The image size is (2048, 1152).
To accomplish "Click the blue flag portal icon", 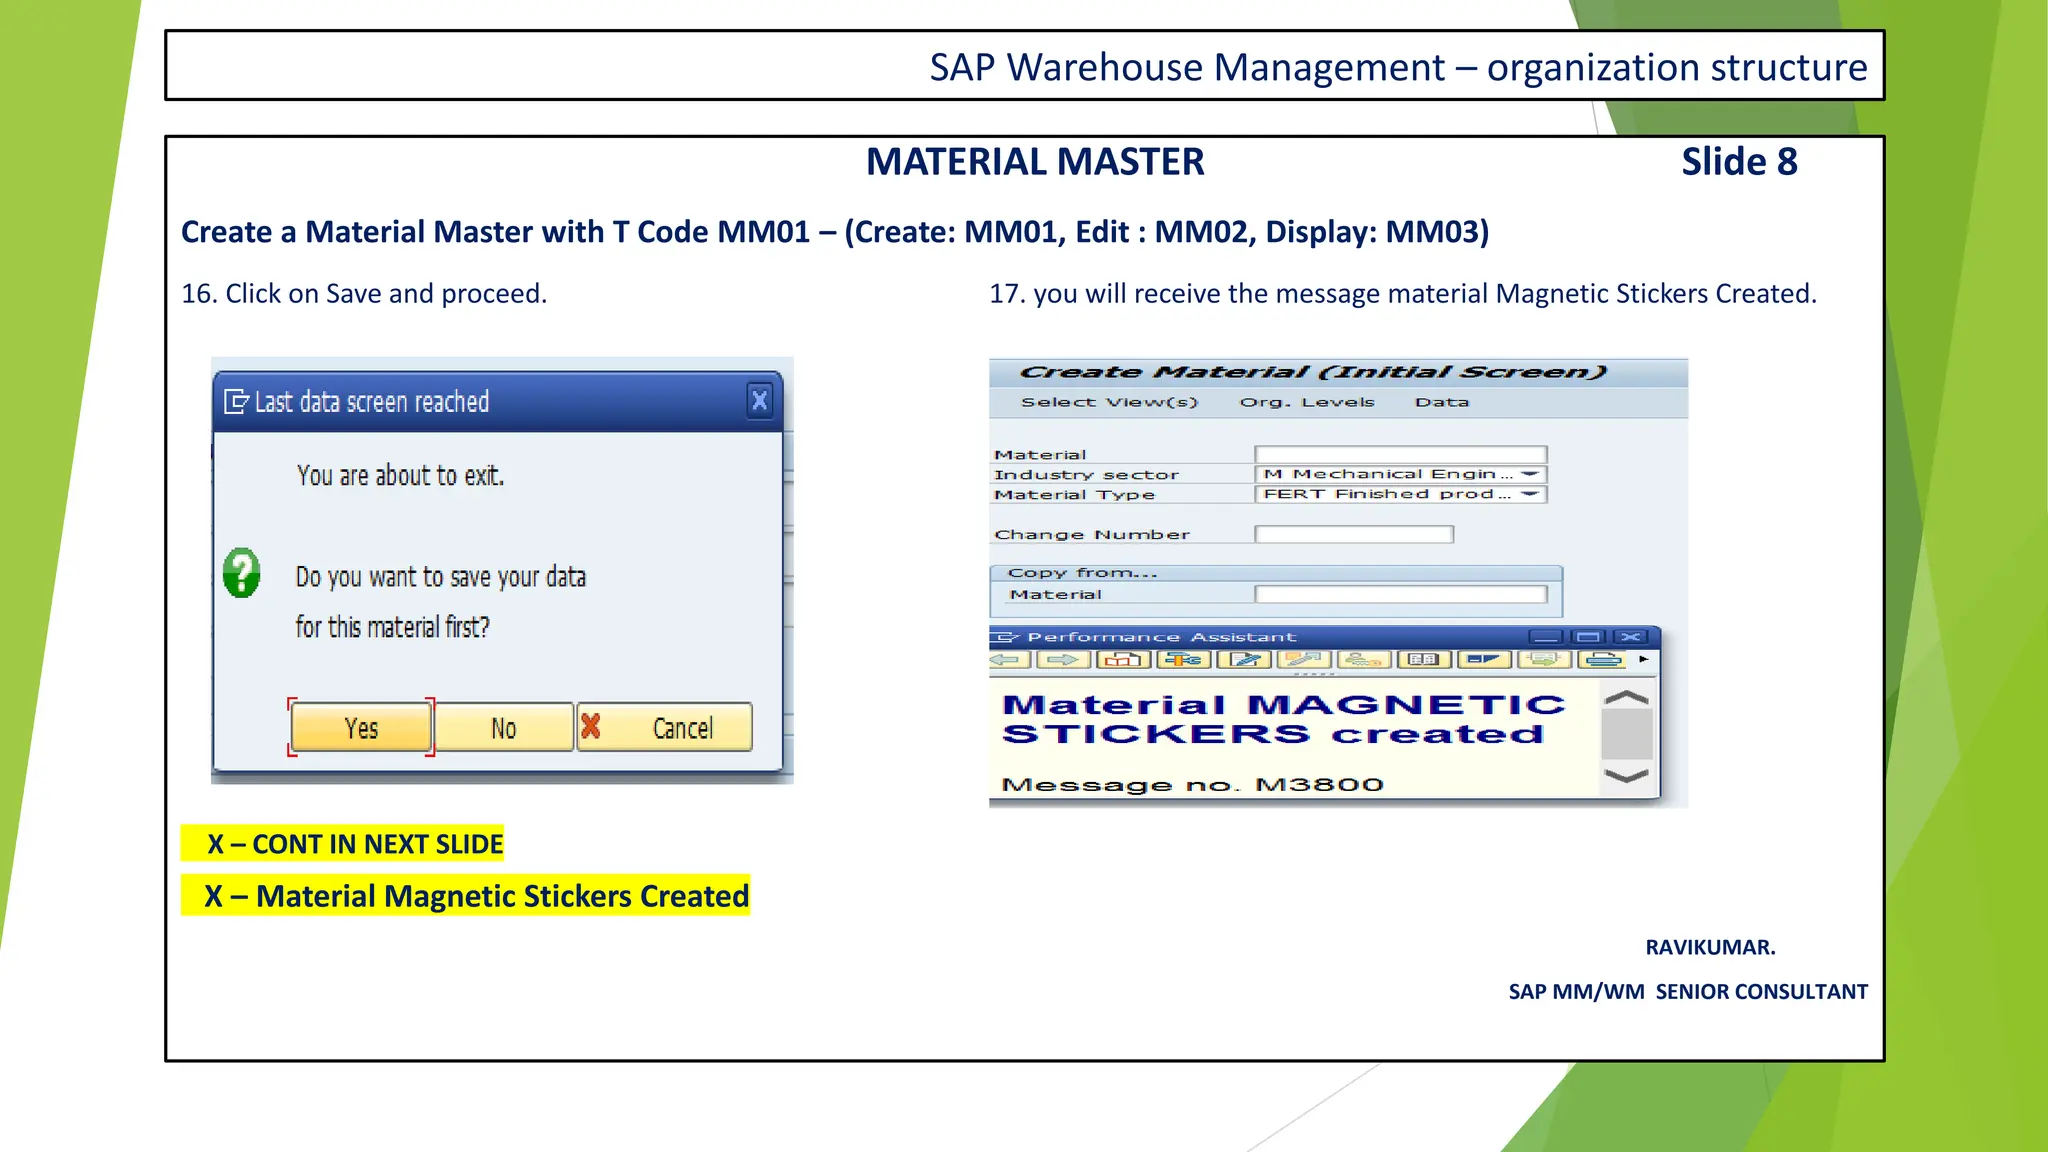I will coord(1484,660).
